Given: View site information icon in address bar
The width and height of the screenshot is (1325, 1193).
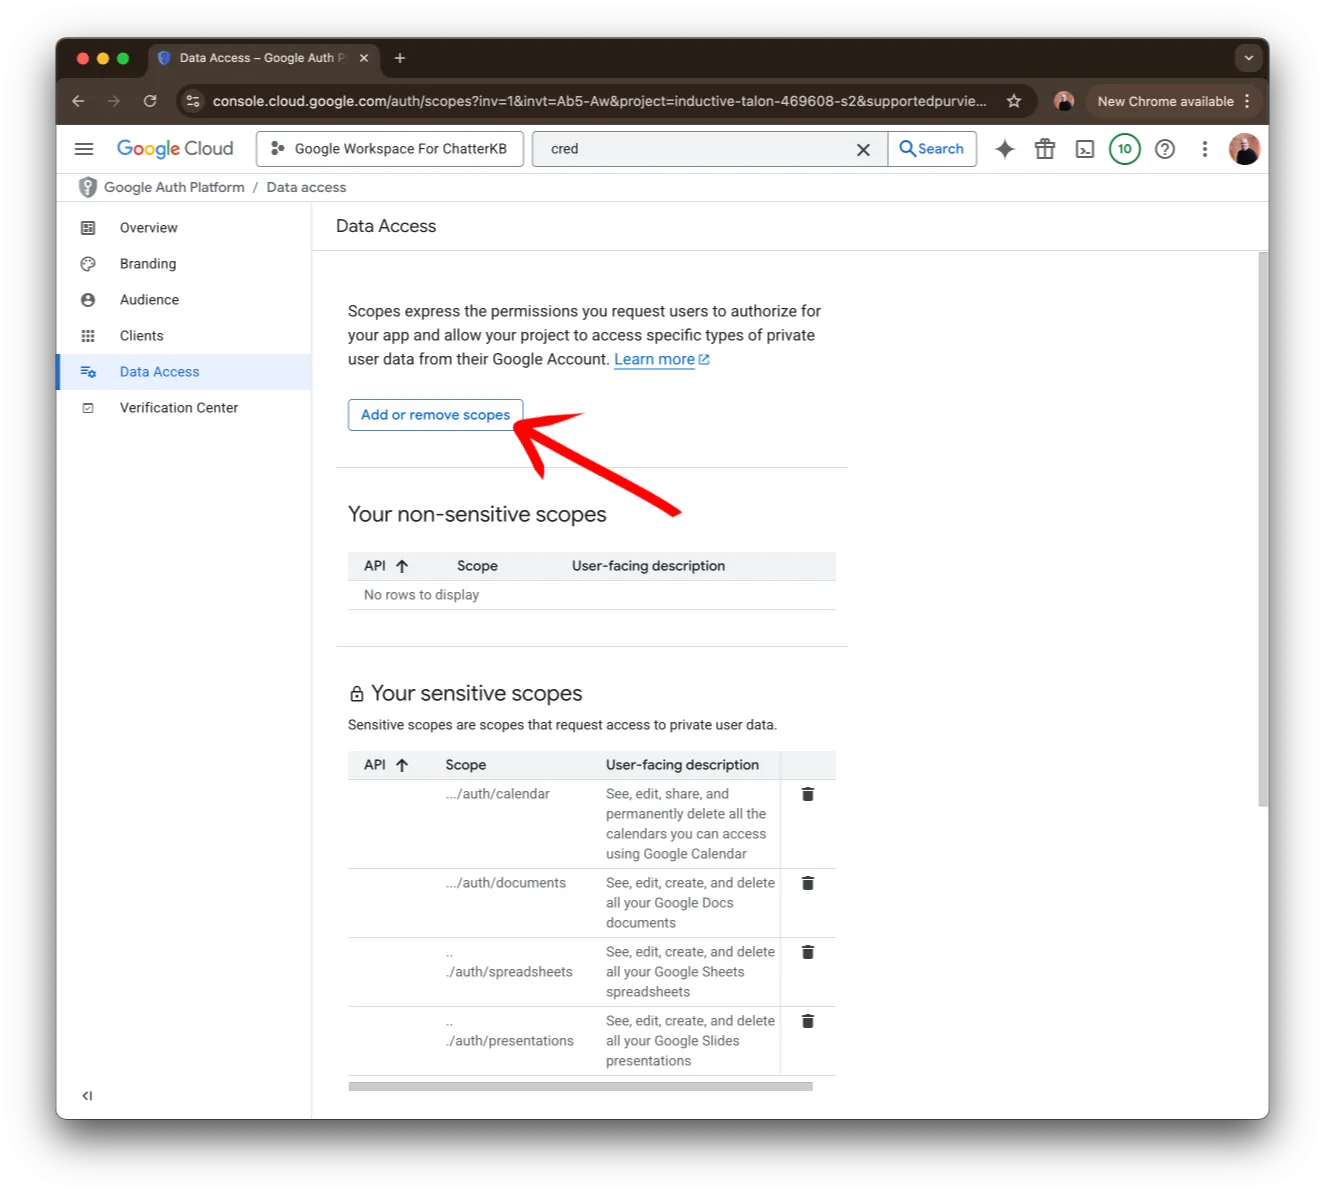Looking at the screenshot, I should pyautogui.click(x=194, y=101).
